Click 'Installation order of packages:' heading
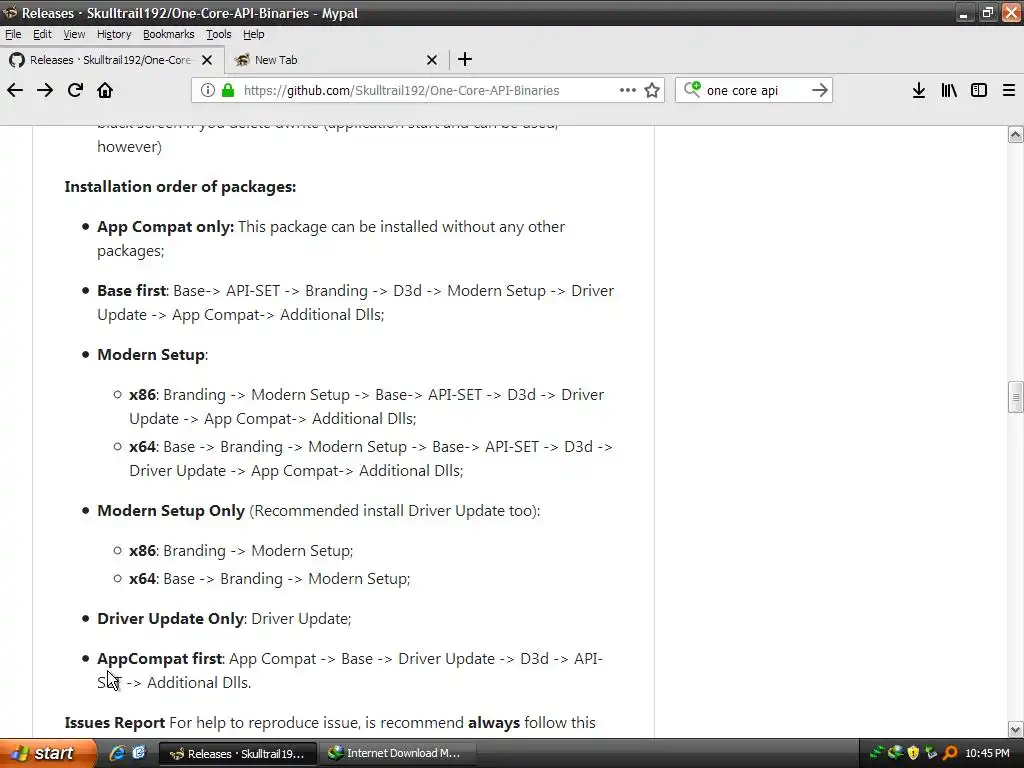This screenshot has height=768, width=1024. click(x=180, y=187)
